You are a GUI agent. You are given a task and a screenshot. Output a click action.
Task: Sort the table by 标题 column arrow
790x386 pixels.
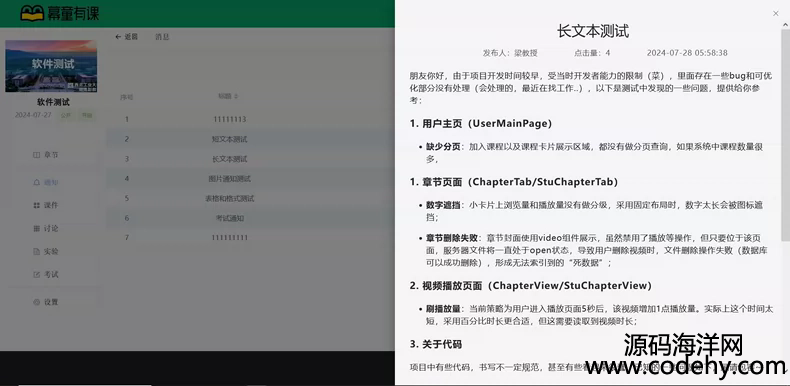[x=236, y=96]
